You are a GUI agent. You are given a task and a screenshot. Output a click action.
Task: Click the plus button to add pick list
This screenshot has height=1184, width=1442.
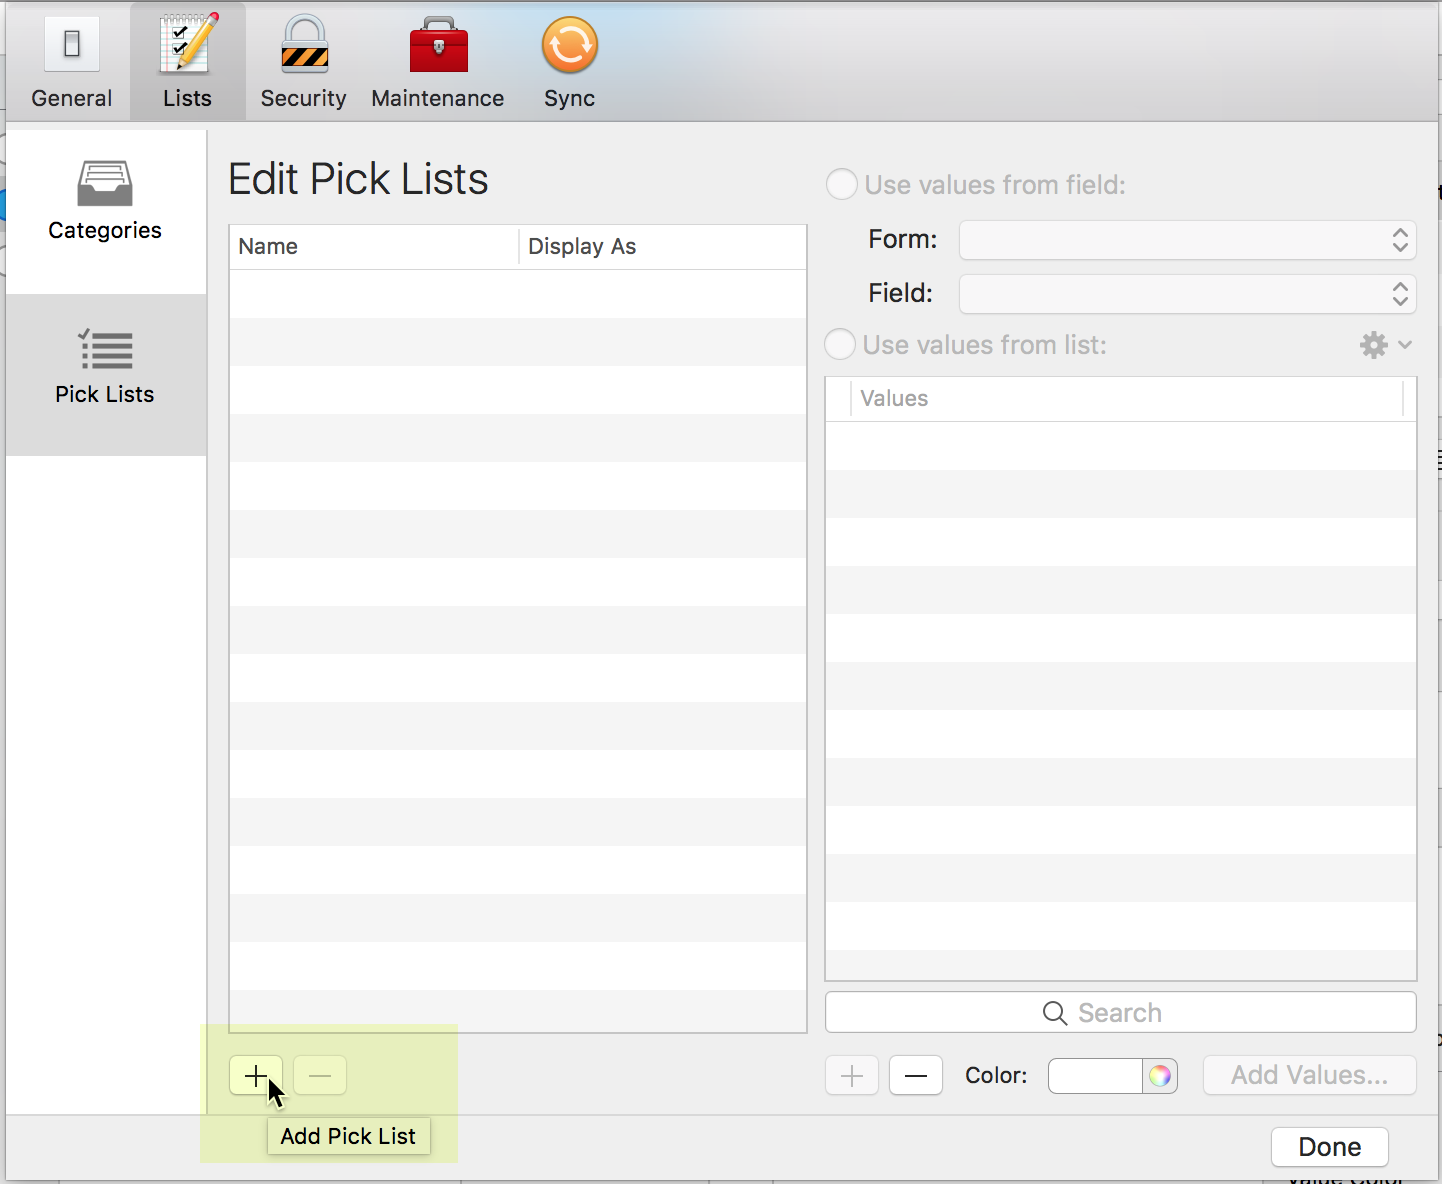pos(256,1076)
